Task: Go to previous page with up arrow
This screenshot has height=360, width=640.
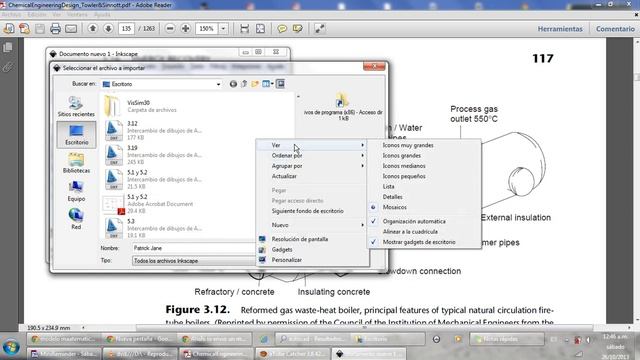Action: tap(93, 29)
